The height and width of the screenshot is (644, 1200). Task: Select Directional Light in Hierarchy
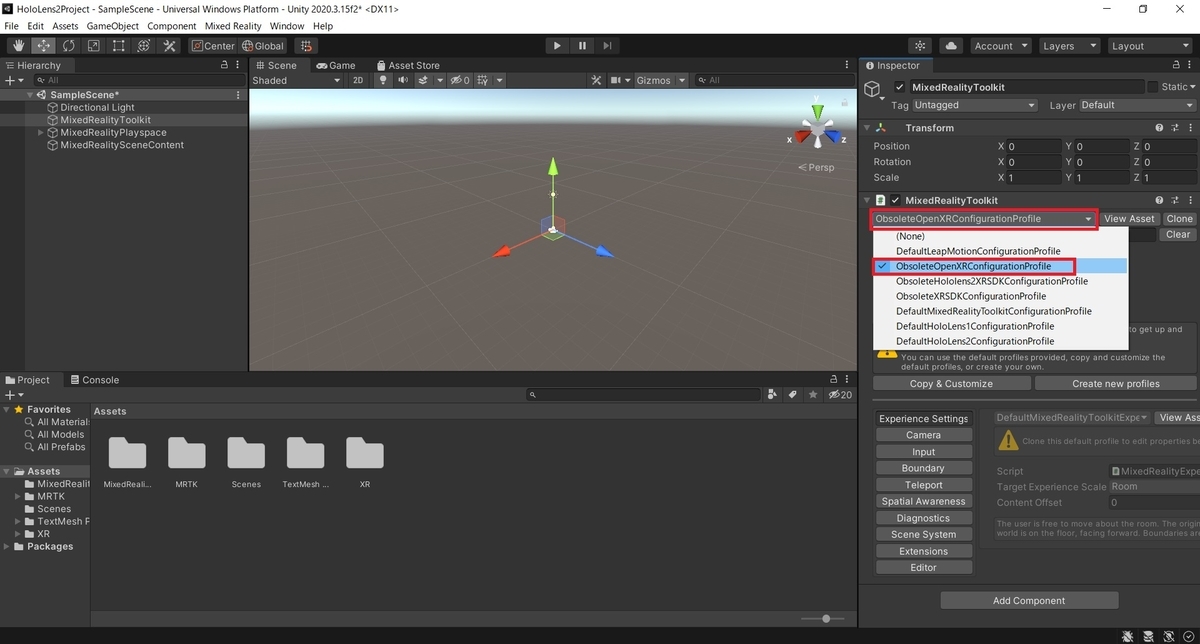(x=97, y=107)
